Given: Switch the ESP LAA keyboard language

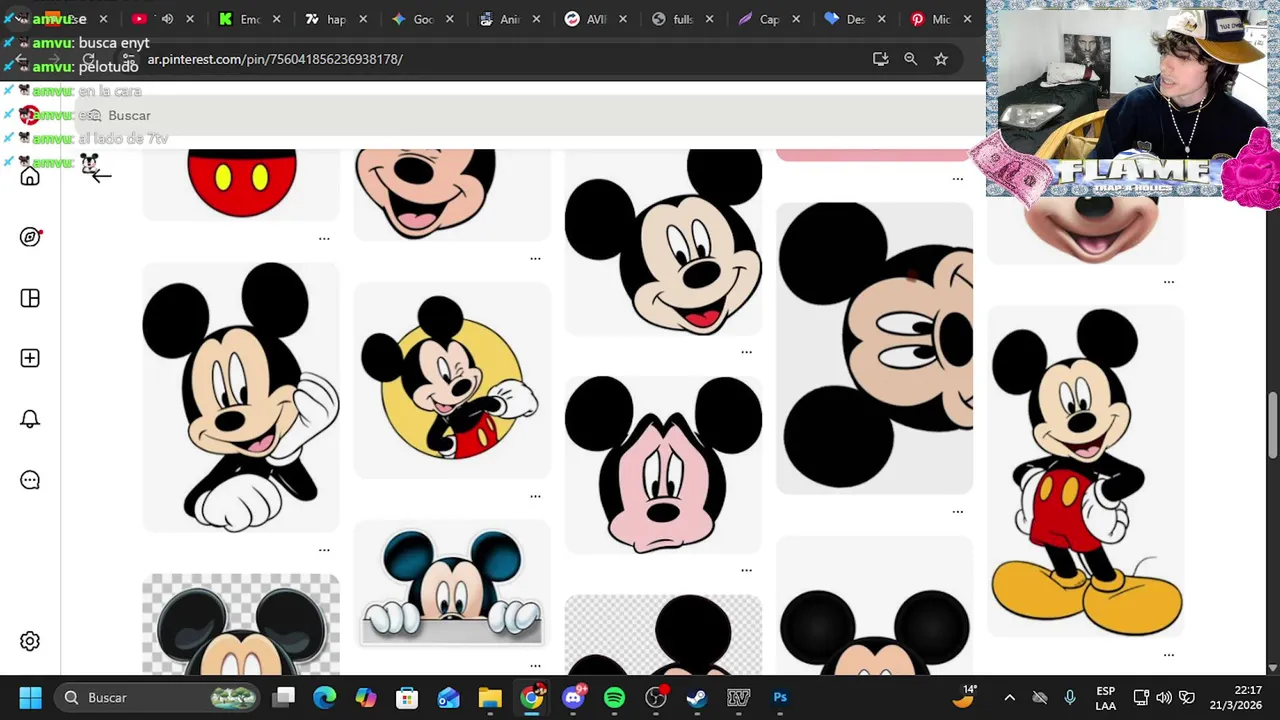Looking at the screenshot, I should coord(1105,698).
